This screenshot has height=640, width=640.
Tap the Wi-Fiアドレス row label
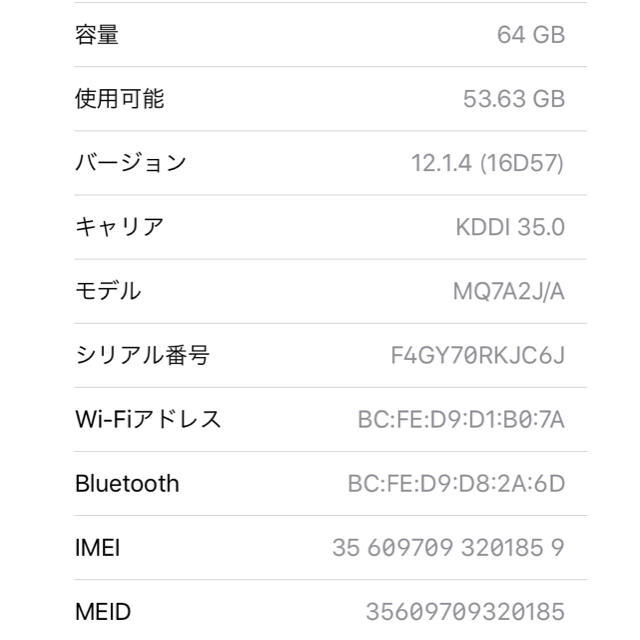148,419
